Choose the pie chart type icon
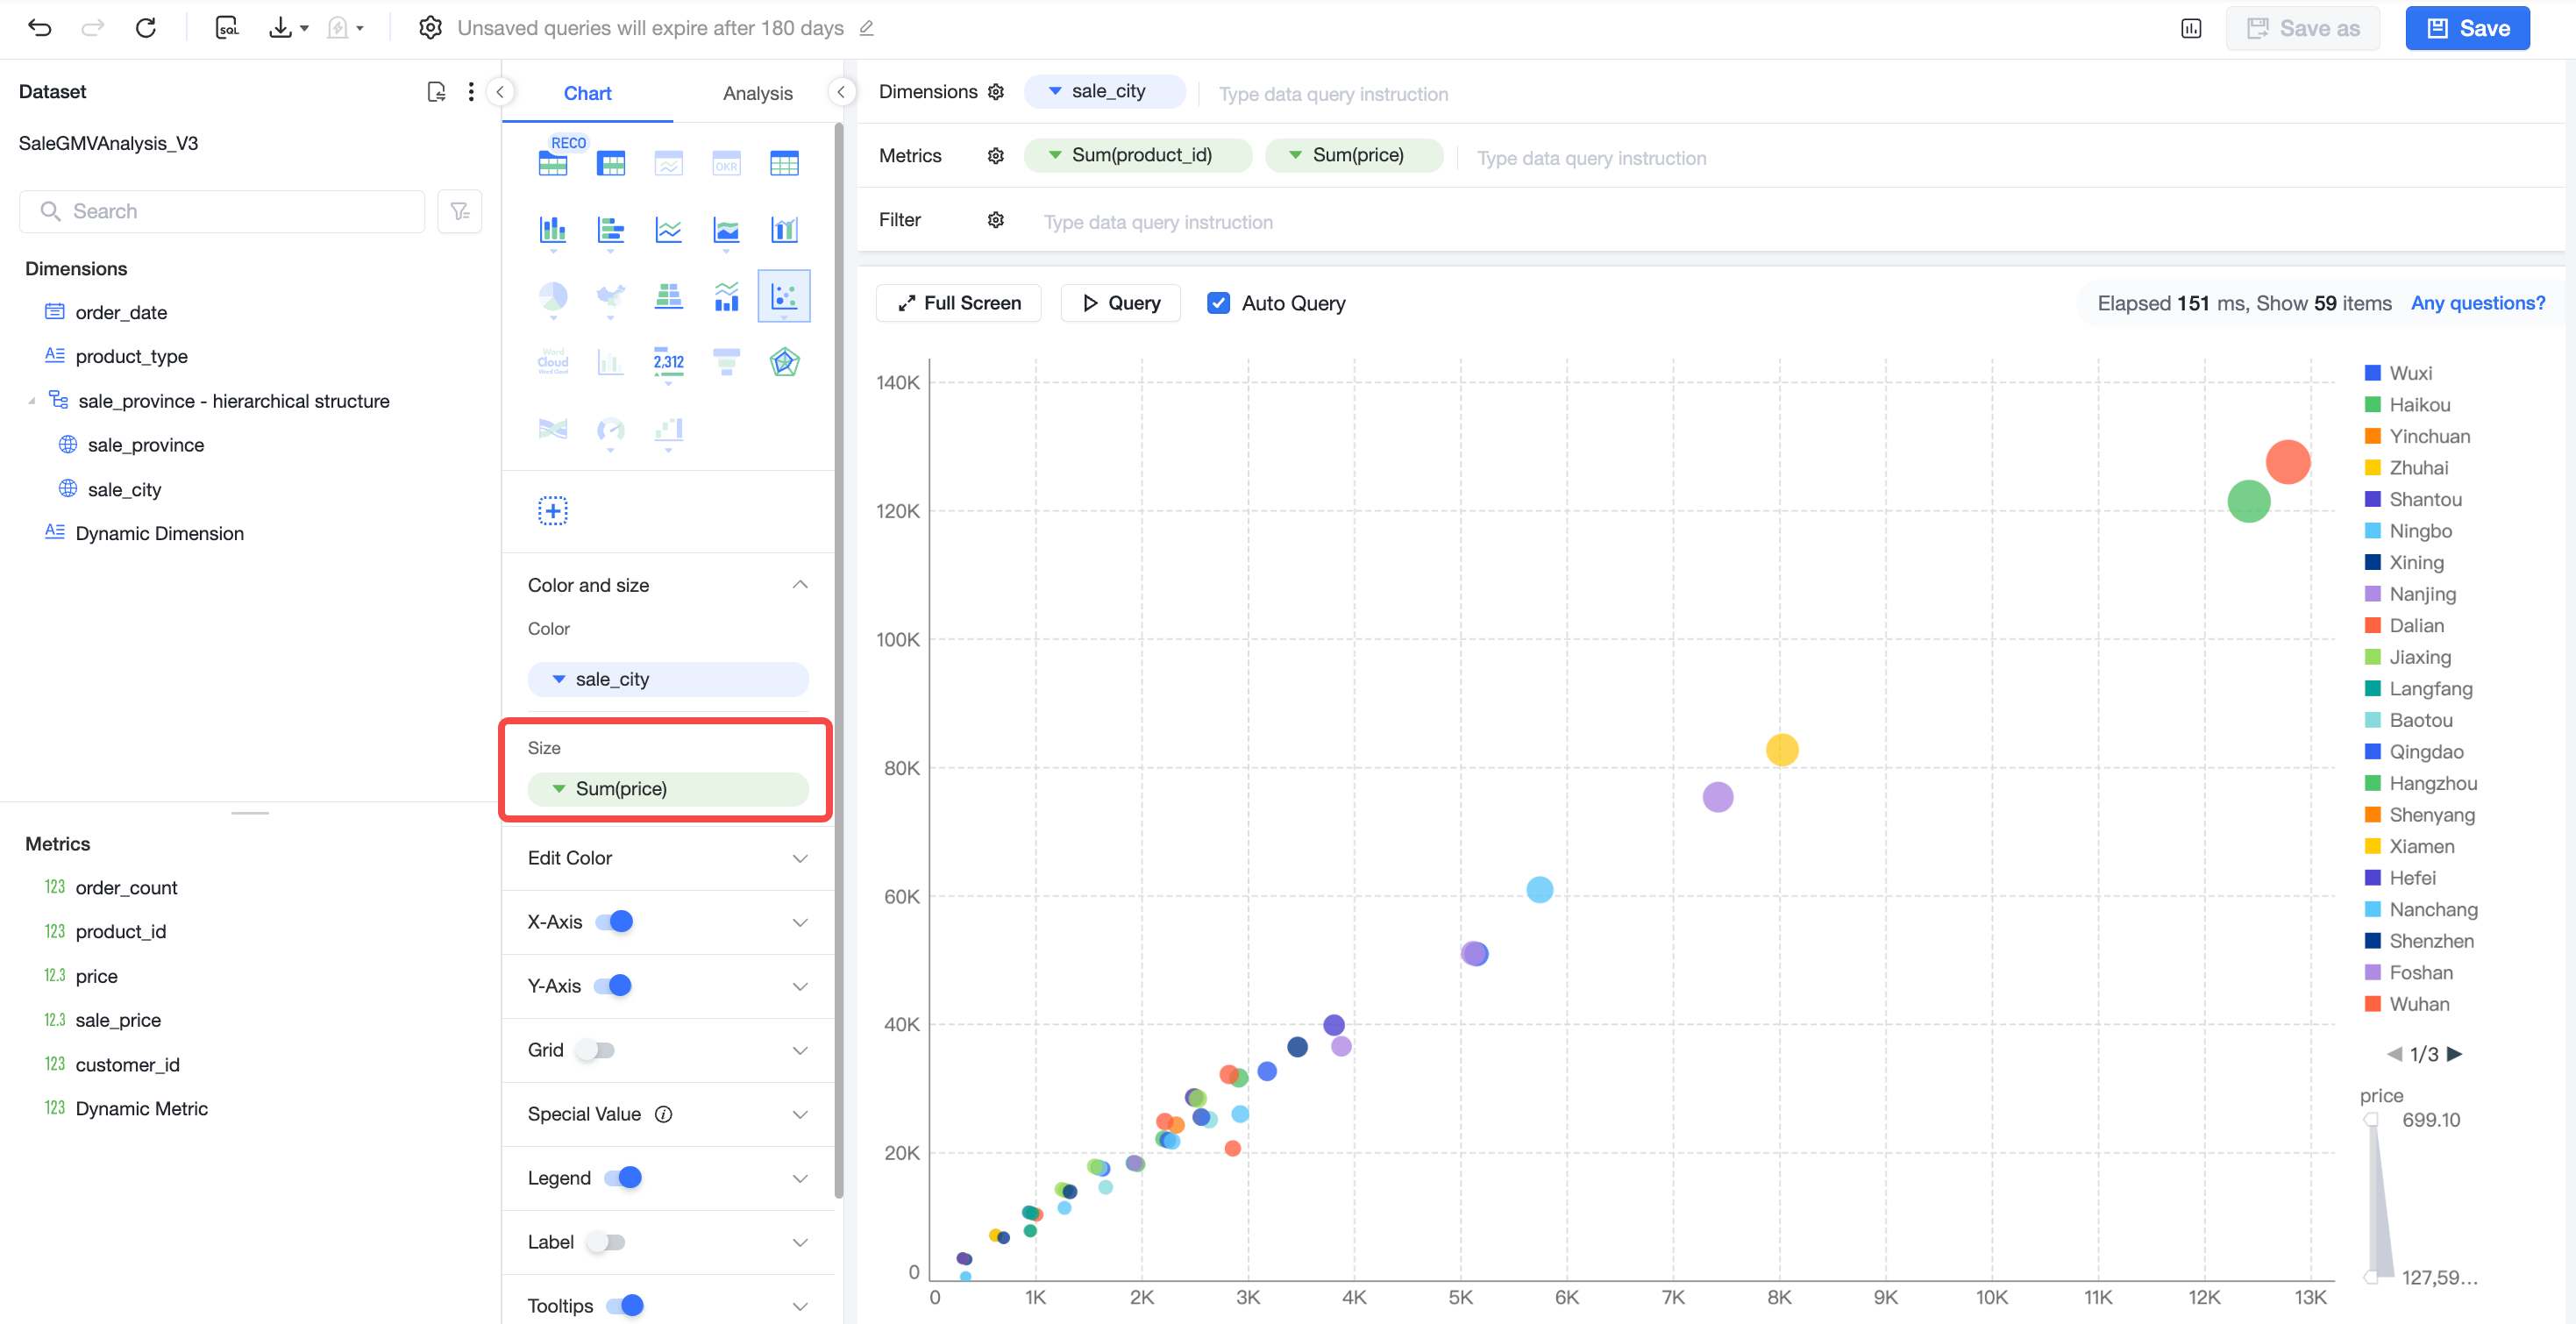The height and width of the screenshot is (1324, 2576). (553, 296)
